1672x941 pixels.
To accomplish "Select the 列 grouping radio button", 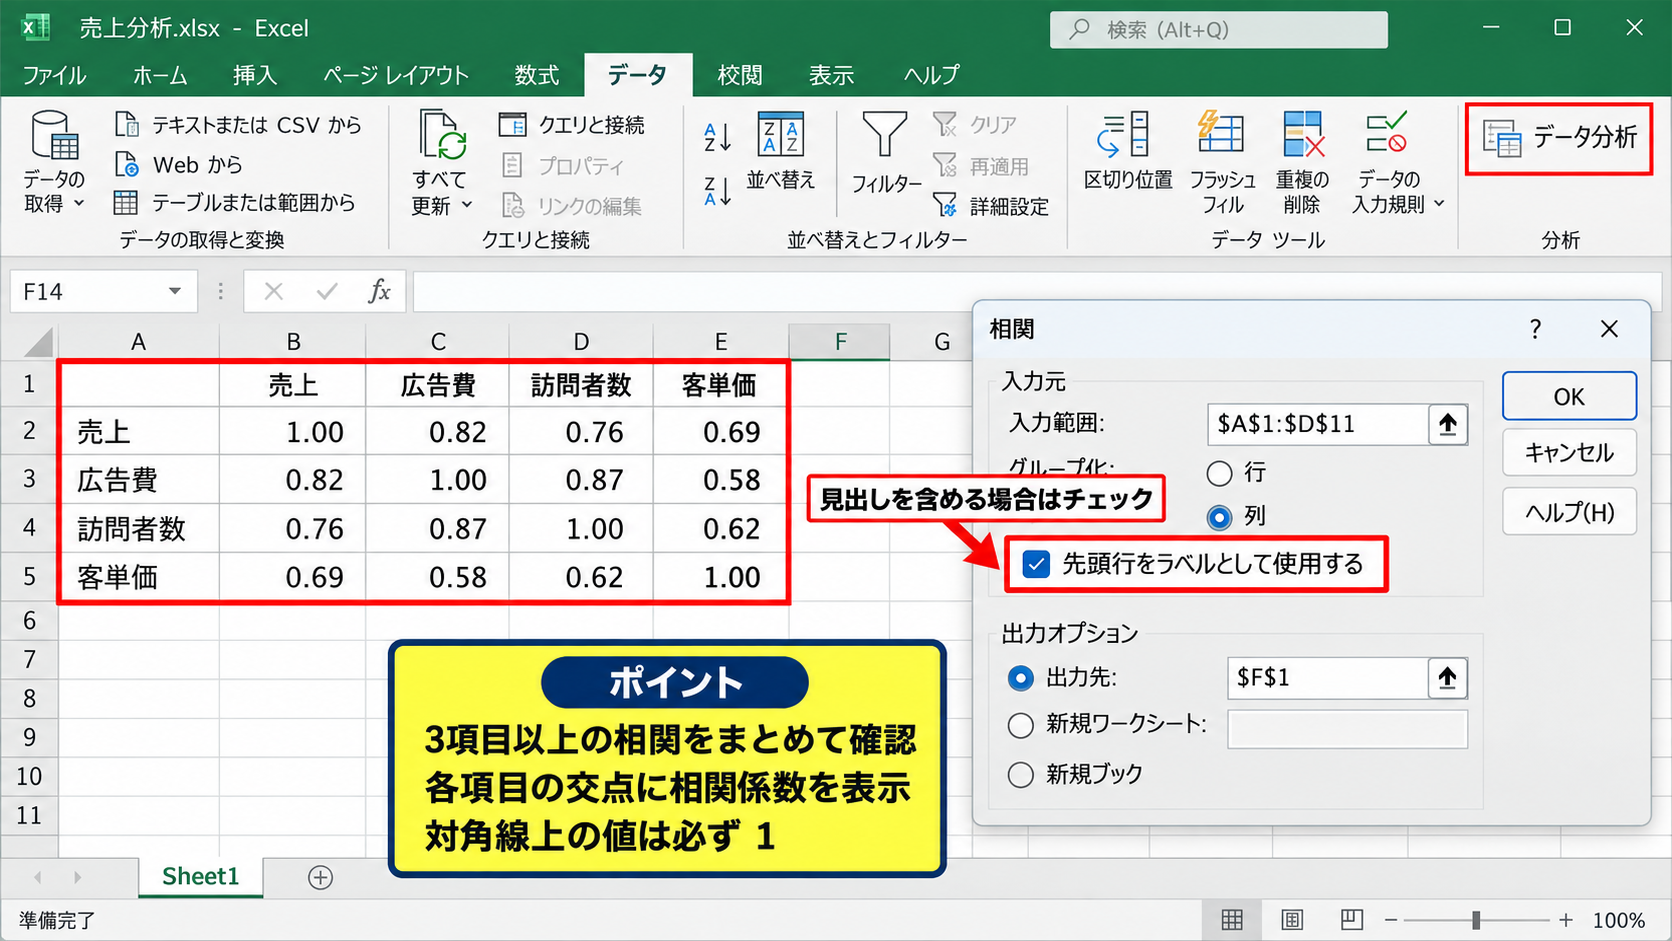I will [1219, 517].
